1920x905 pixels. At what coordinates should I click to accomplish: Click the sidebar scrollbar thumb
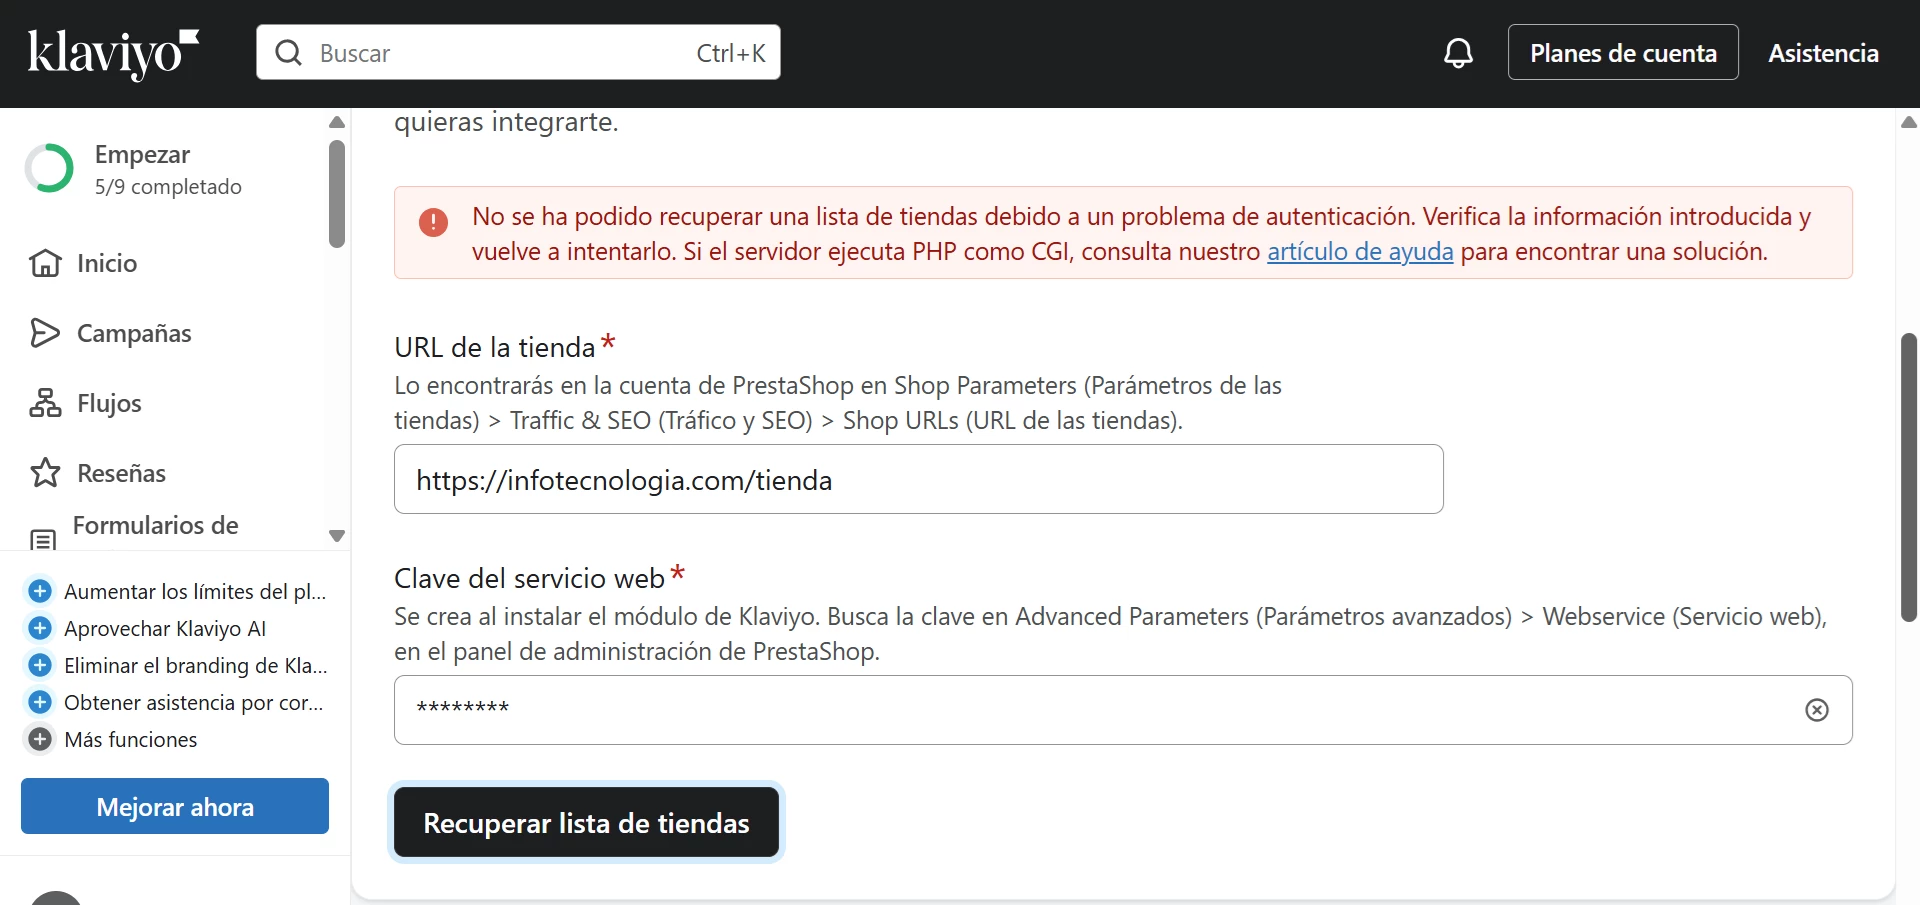pos(337,194)
